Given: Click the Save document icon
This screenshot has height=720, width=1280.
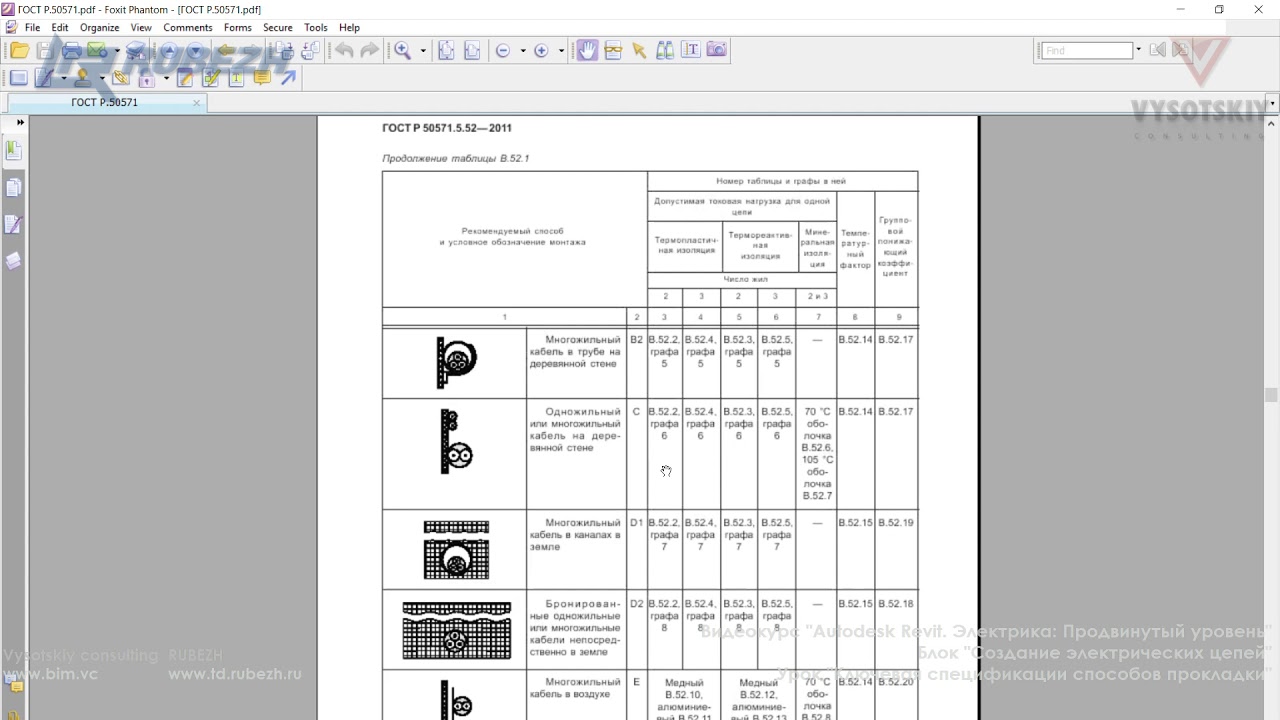Looking at the screenshot, I should pyautogui.click(x=45, y=50).
